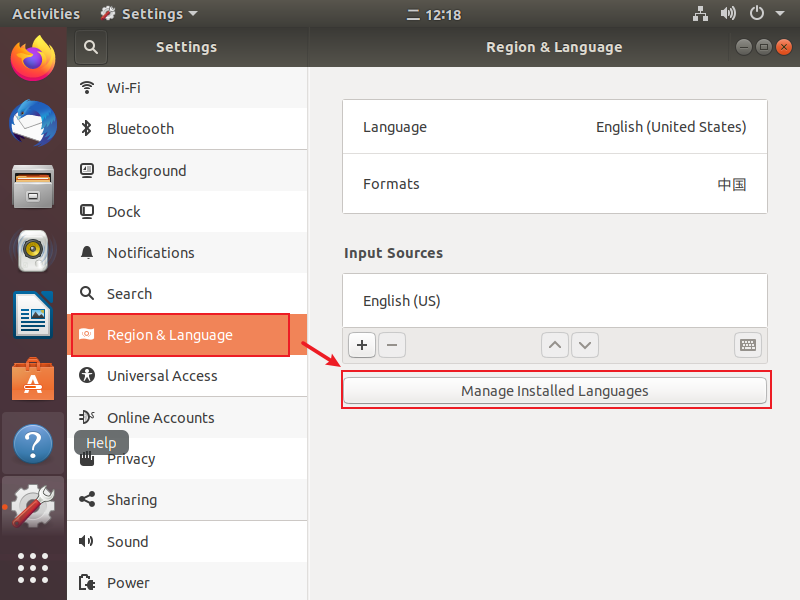Go to Bluetooth settings
The height and width of the screenshot is (600, 800).
click(187, 129)
